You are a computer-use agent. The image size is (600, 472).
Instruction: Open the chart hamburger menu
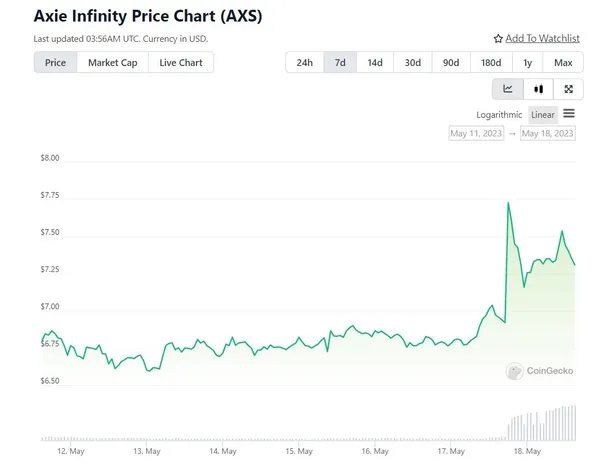(x=569, y=114)
